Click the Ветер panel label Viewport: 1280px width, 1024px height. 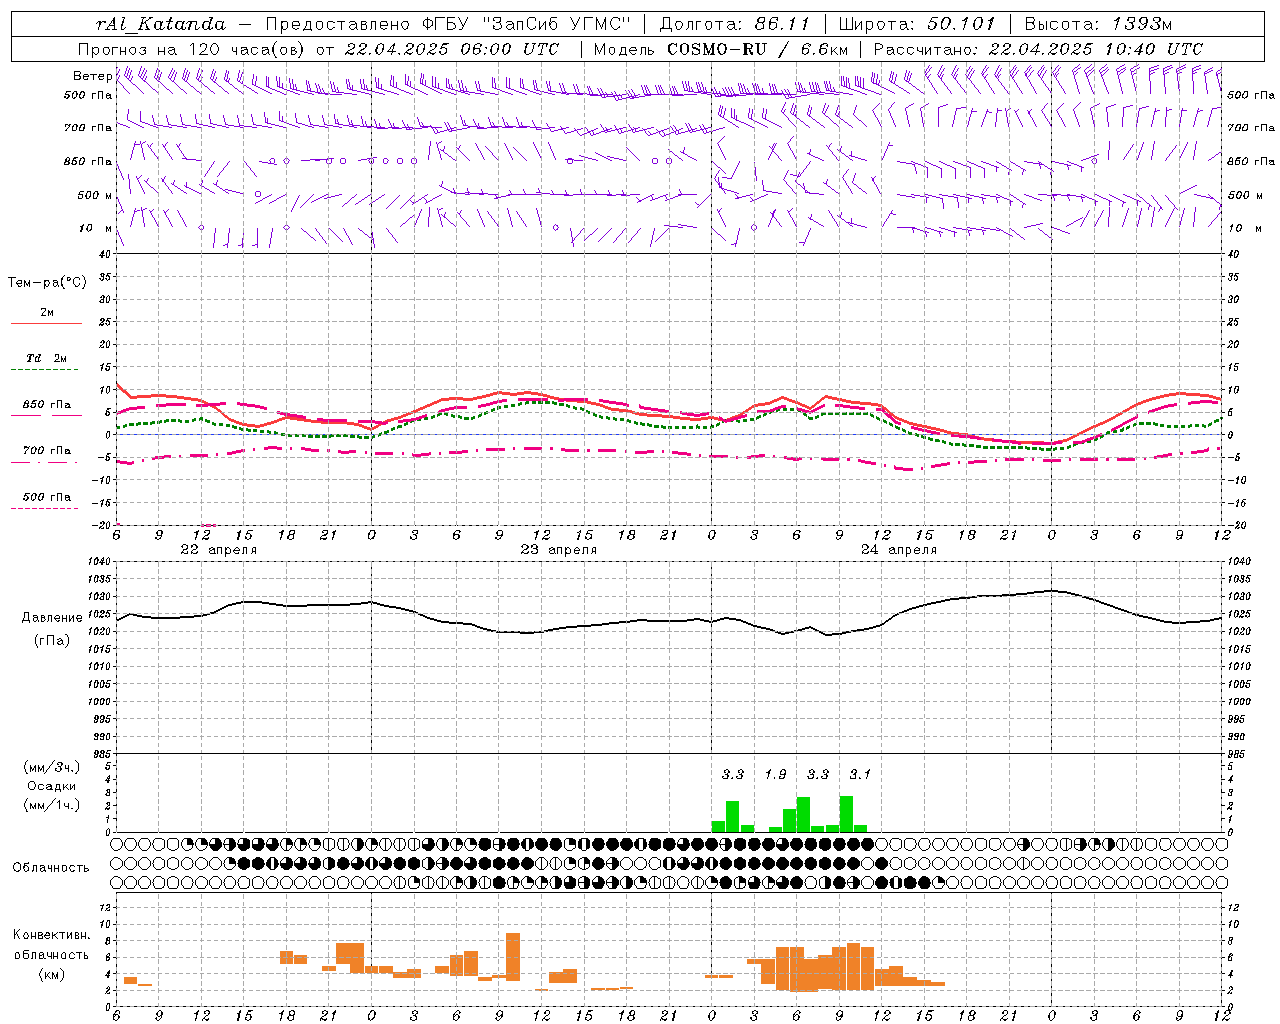pyautogui.click(x=92, y=76)
